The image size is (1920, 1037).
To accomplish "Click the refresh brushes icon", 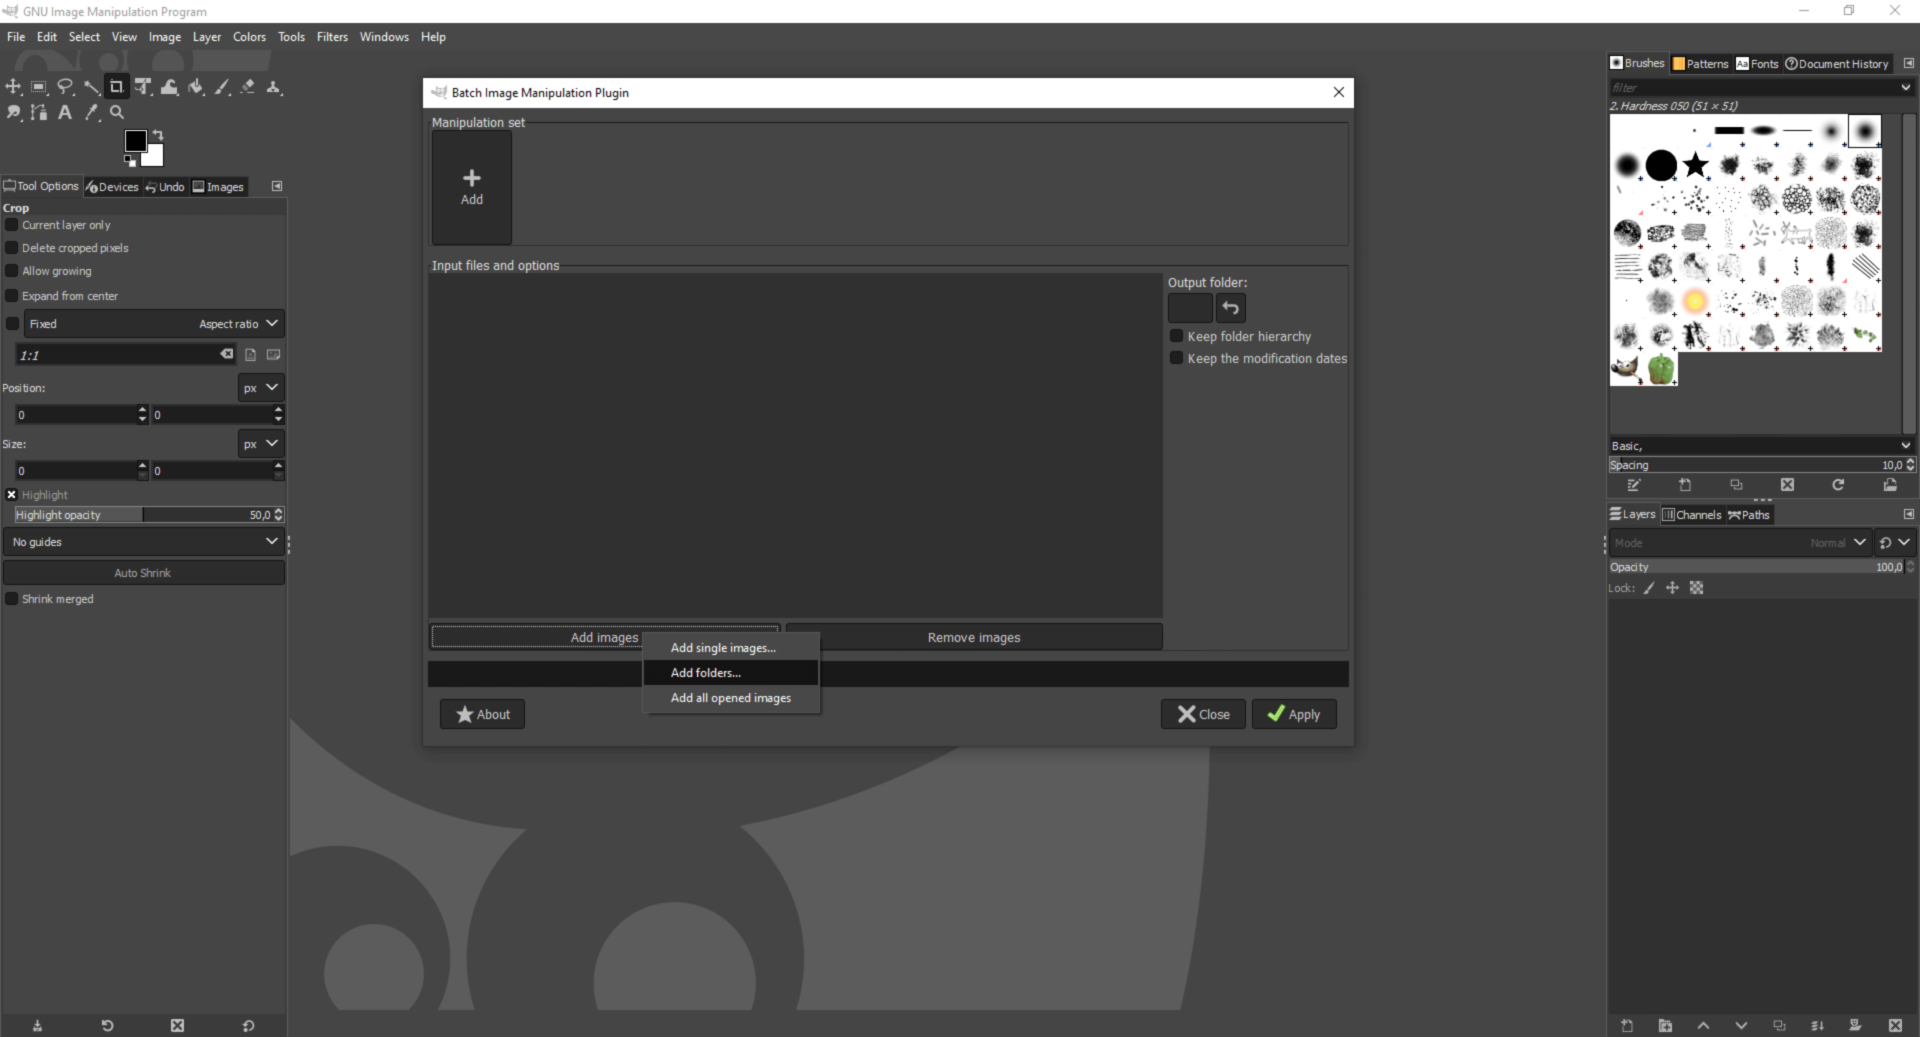I will coord(1838,485).
